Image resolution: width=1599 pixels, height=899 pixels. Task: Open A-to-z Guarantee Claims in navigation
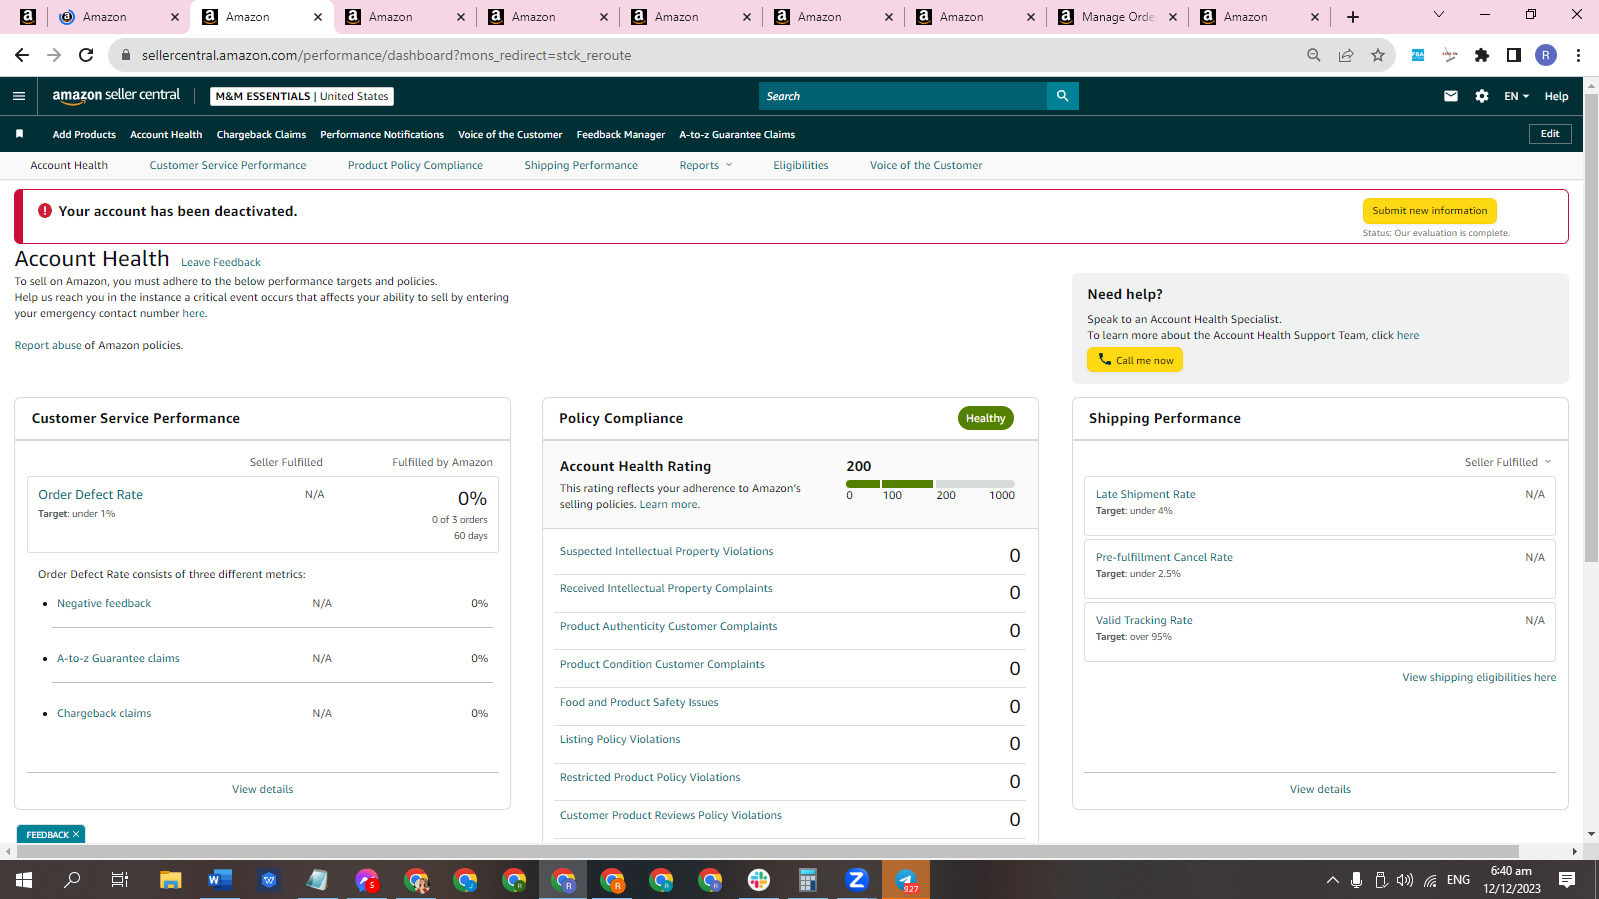click(737, 134)
